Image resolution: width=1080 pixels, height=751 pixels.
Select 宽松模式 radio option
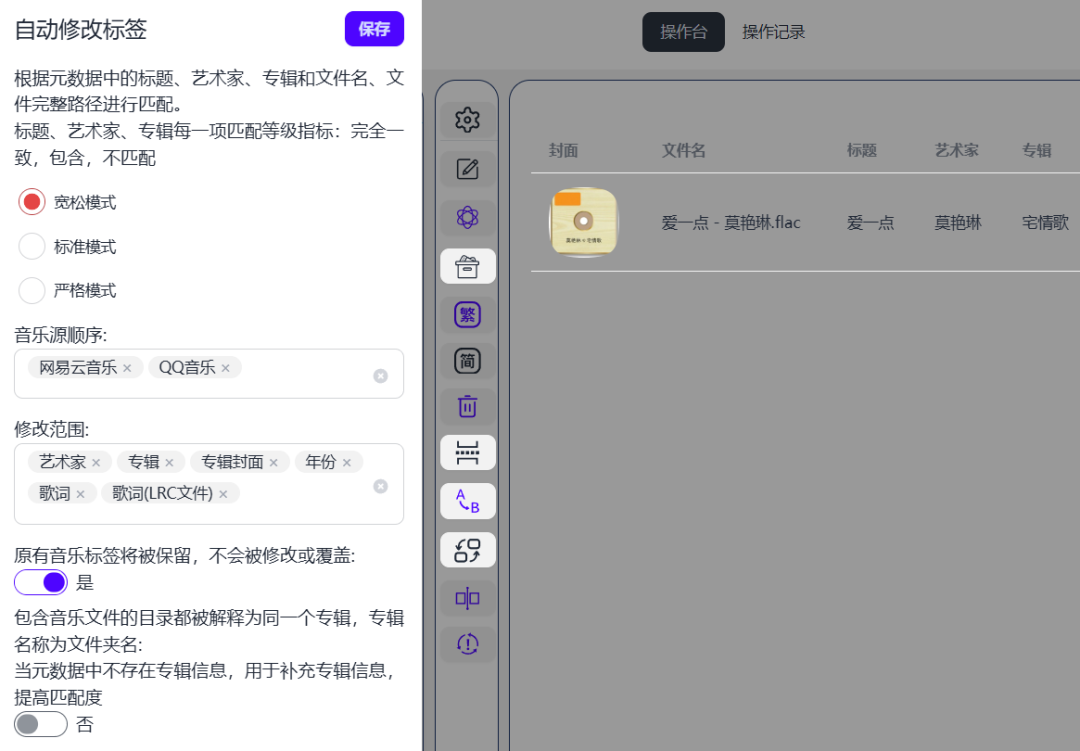click(32, 202)
